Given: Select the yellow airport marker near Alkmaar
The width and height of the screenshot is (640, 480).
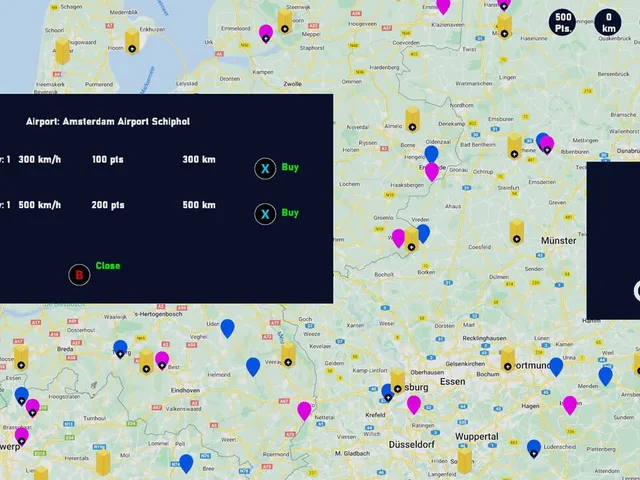Looking at the screenshot, I should click(62, 51).
